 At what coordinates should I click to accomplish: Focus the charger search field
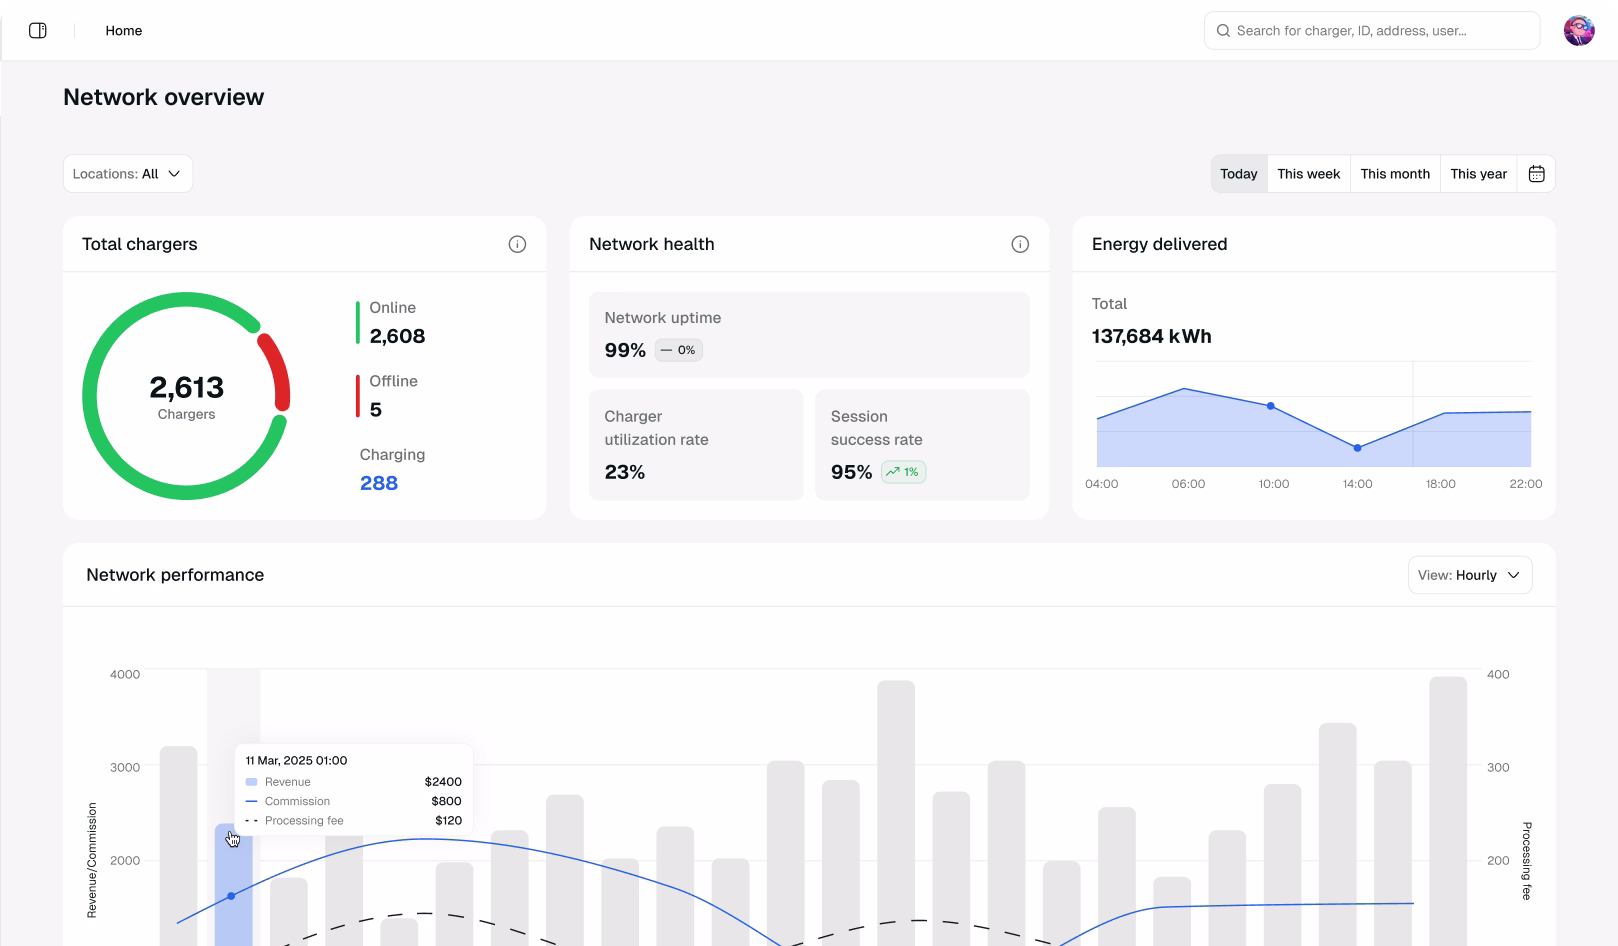point(1372,31)
